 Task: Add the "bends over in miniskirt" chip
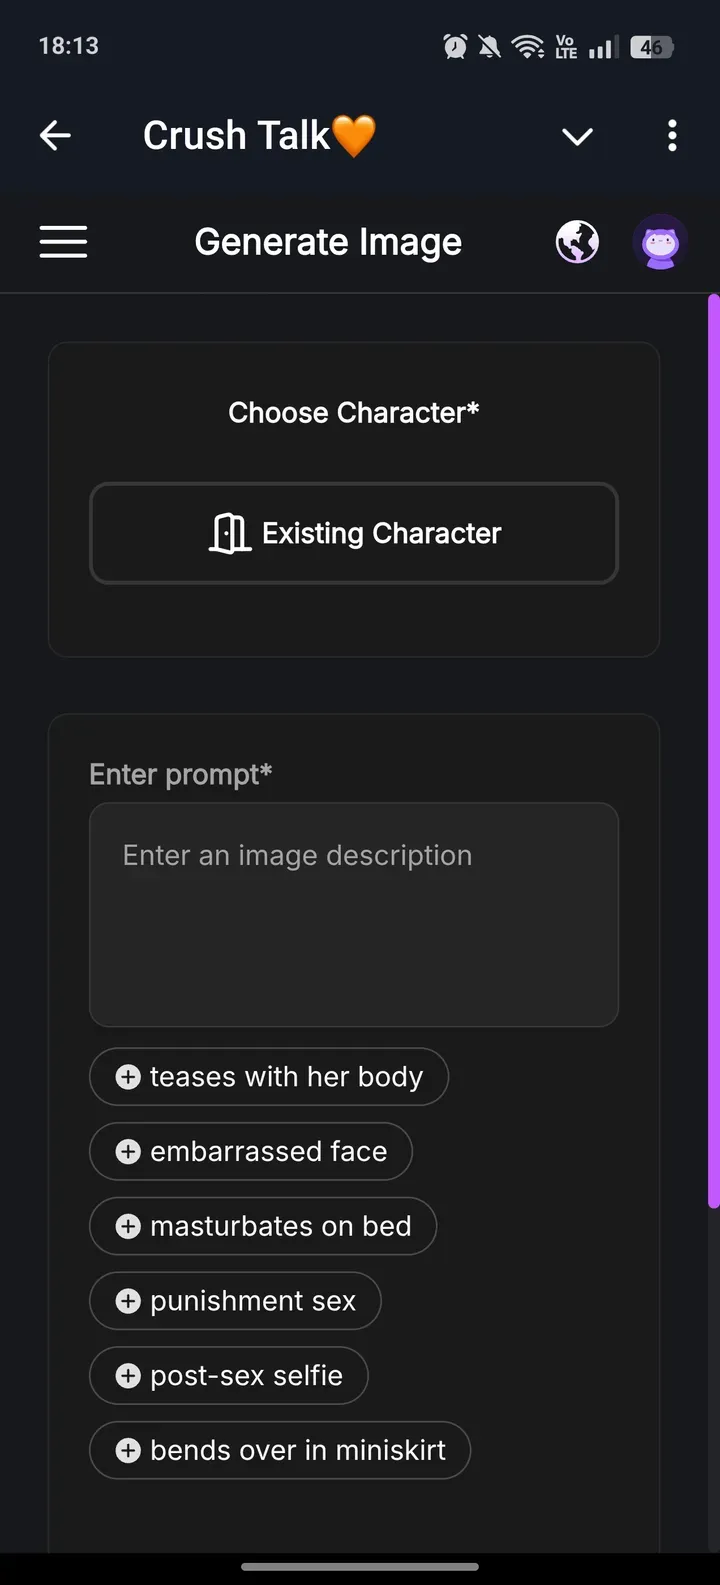(x=280, y=1451)
